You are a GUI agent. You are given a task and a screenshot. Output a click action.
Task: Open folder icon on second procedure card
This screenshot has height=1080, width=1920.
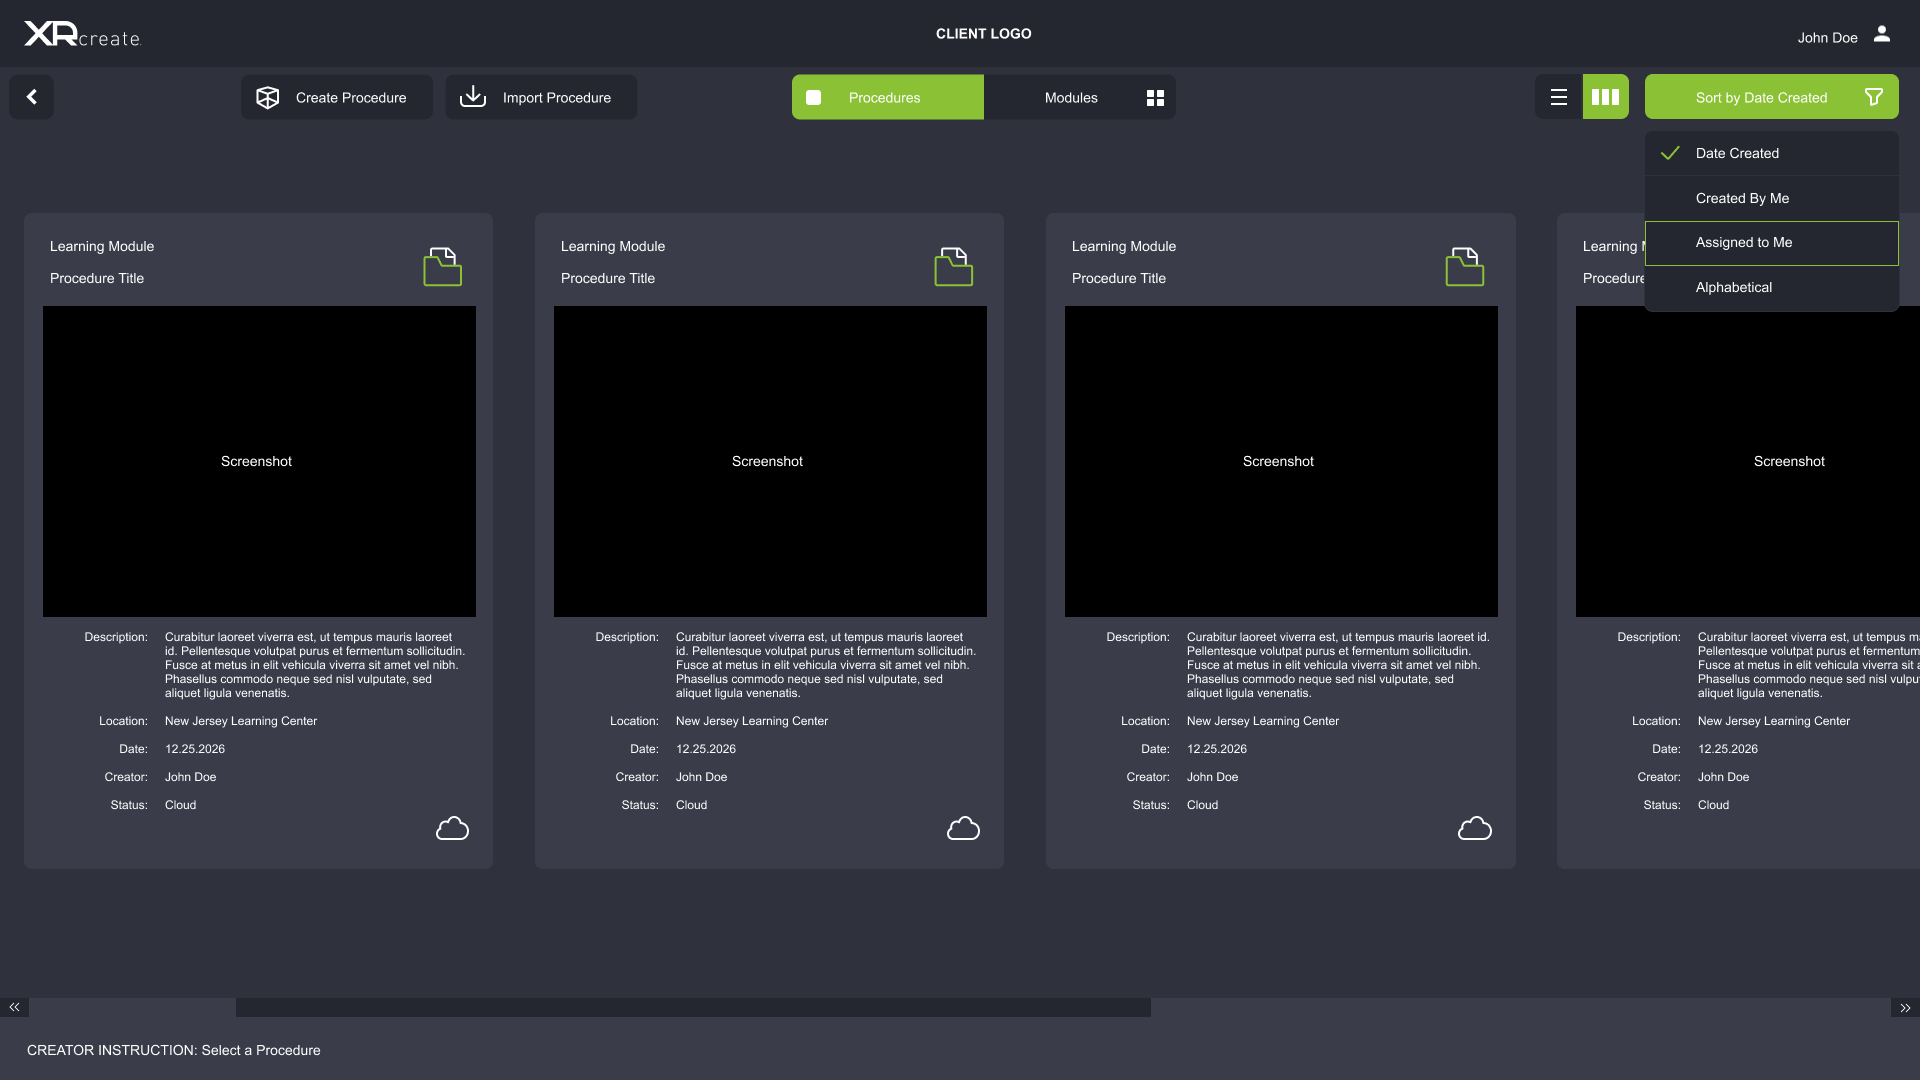point(953,267)
